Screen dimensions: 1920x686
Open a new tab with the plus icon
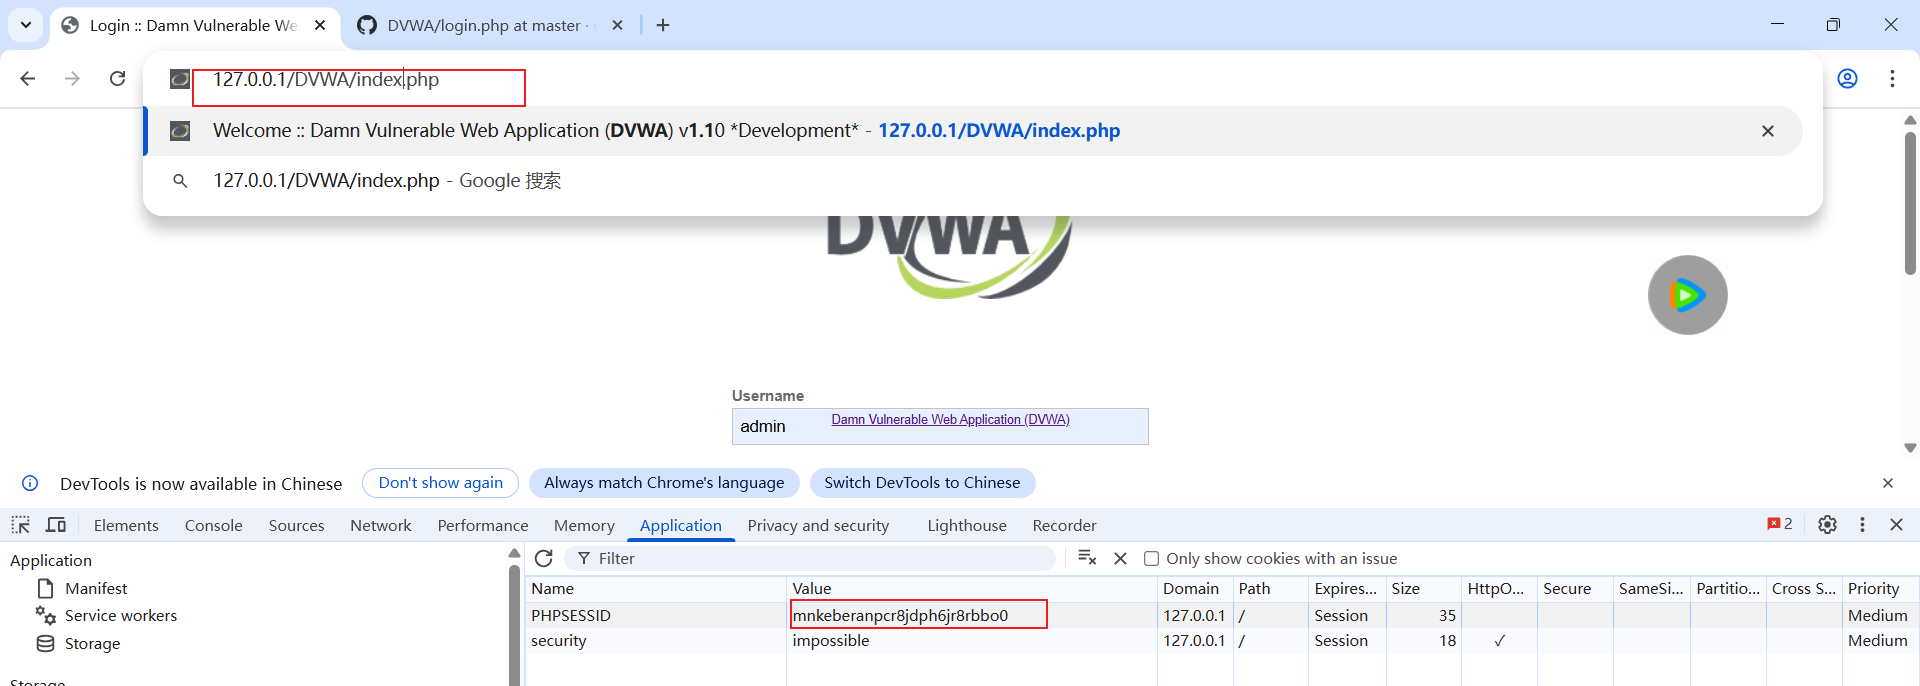click(x=663, y=25)
